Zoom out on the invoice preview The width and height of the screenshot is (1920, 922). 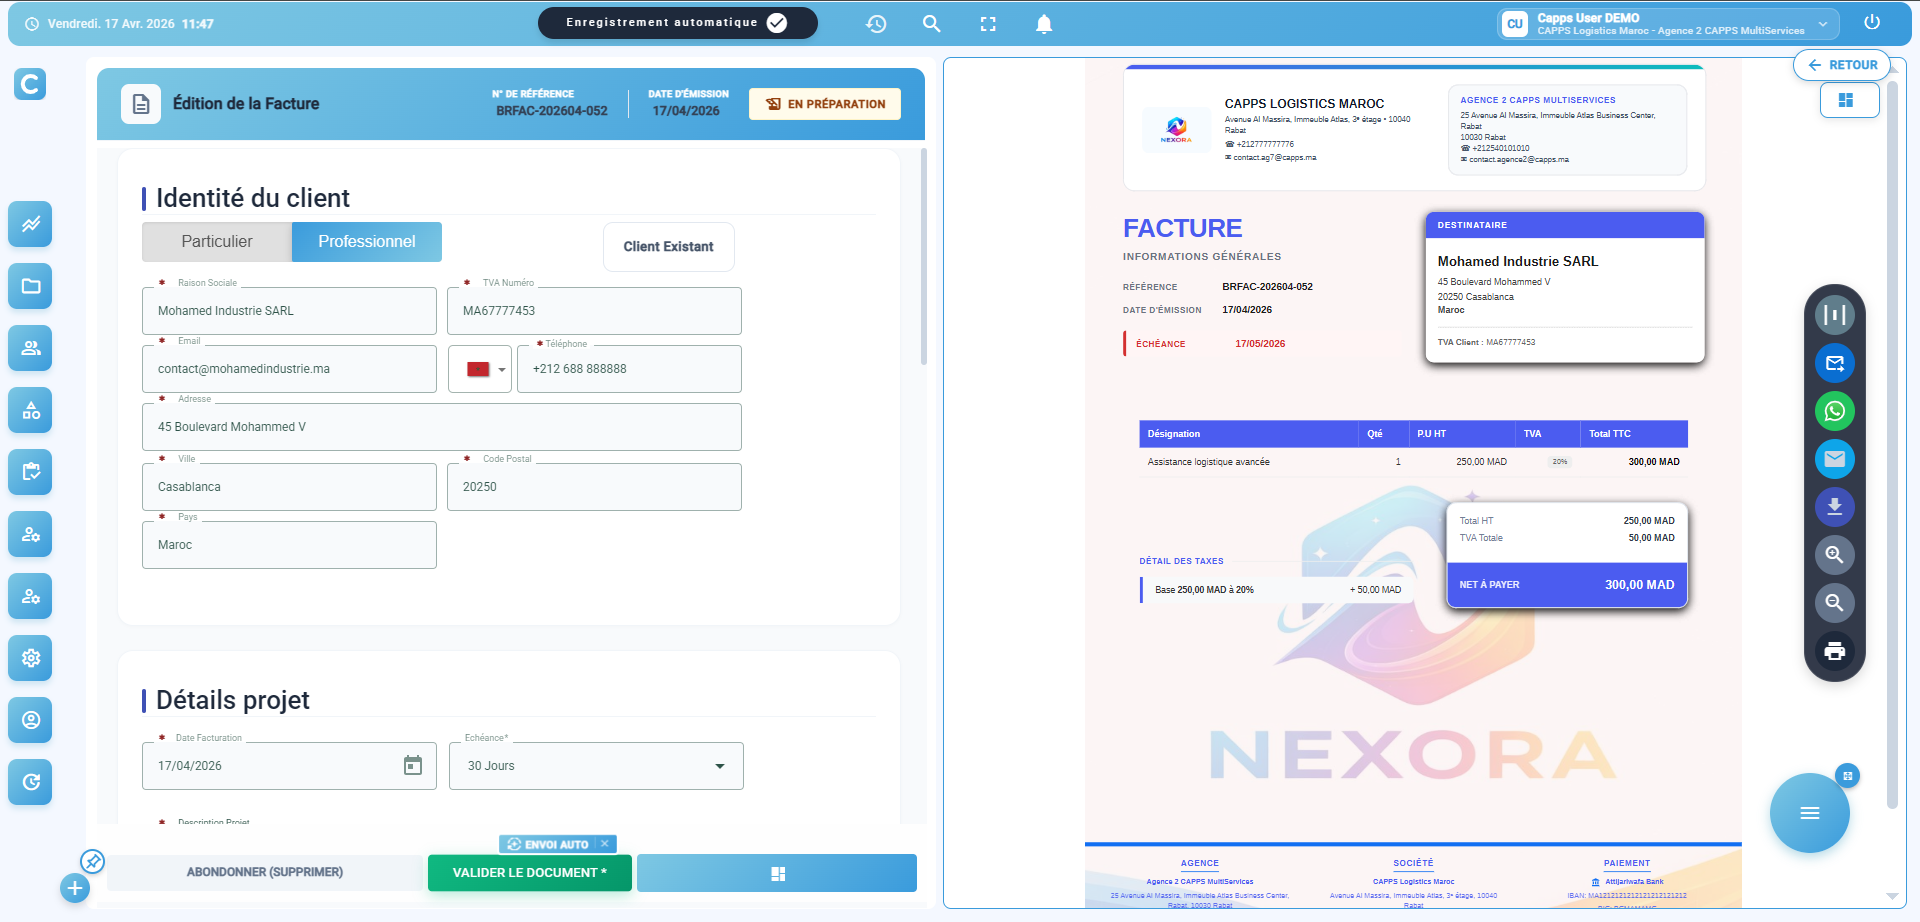(1835, 603)
